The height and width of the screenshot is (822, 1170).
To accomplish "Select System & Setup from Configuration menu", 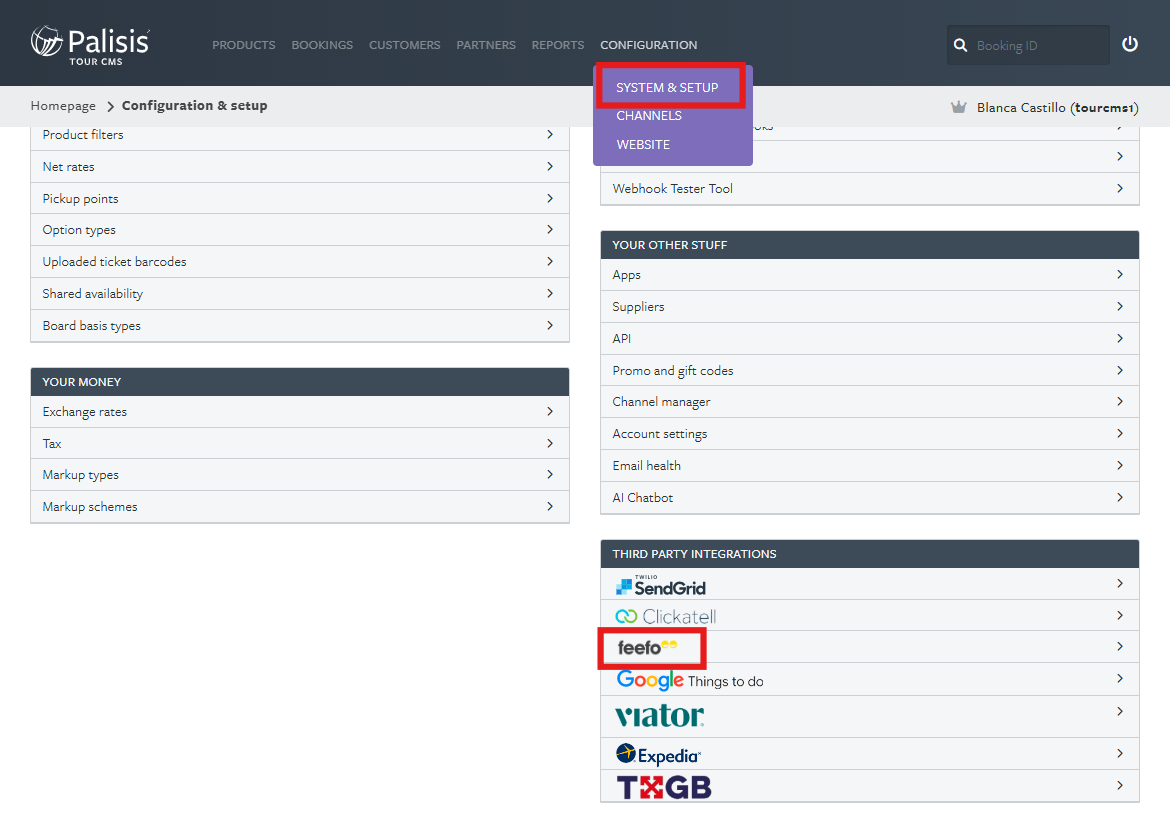I will point(667,87).
